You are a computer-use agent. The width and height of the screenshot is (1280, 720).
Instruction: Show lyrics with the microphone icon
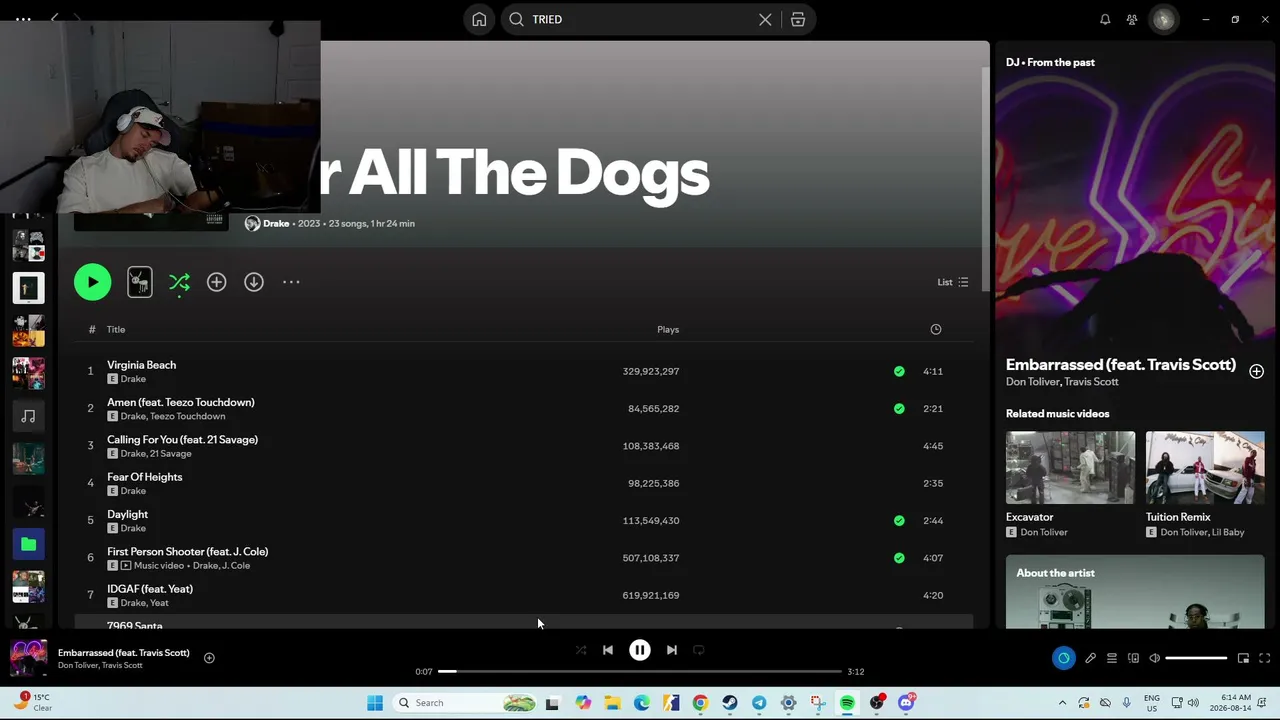1090,658
